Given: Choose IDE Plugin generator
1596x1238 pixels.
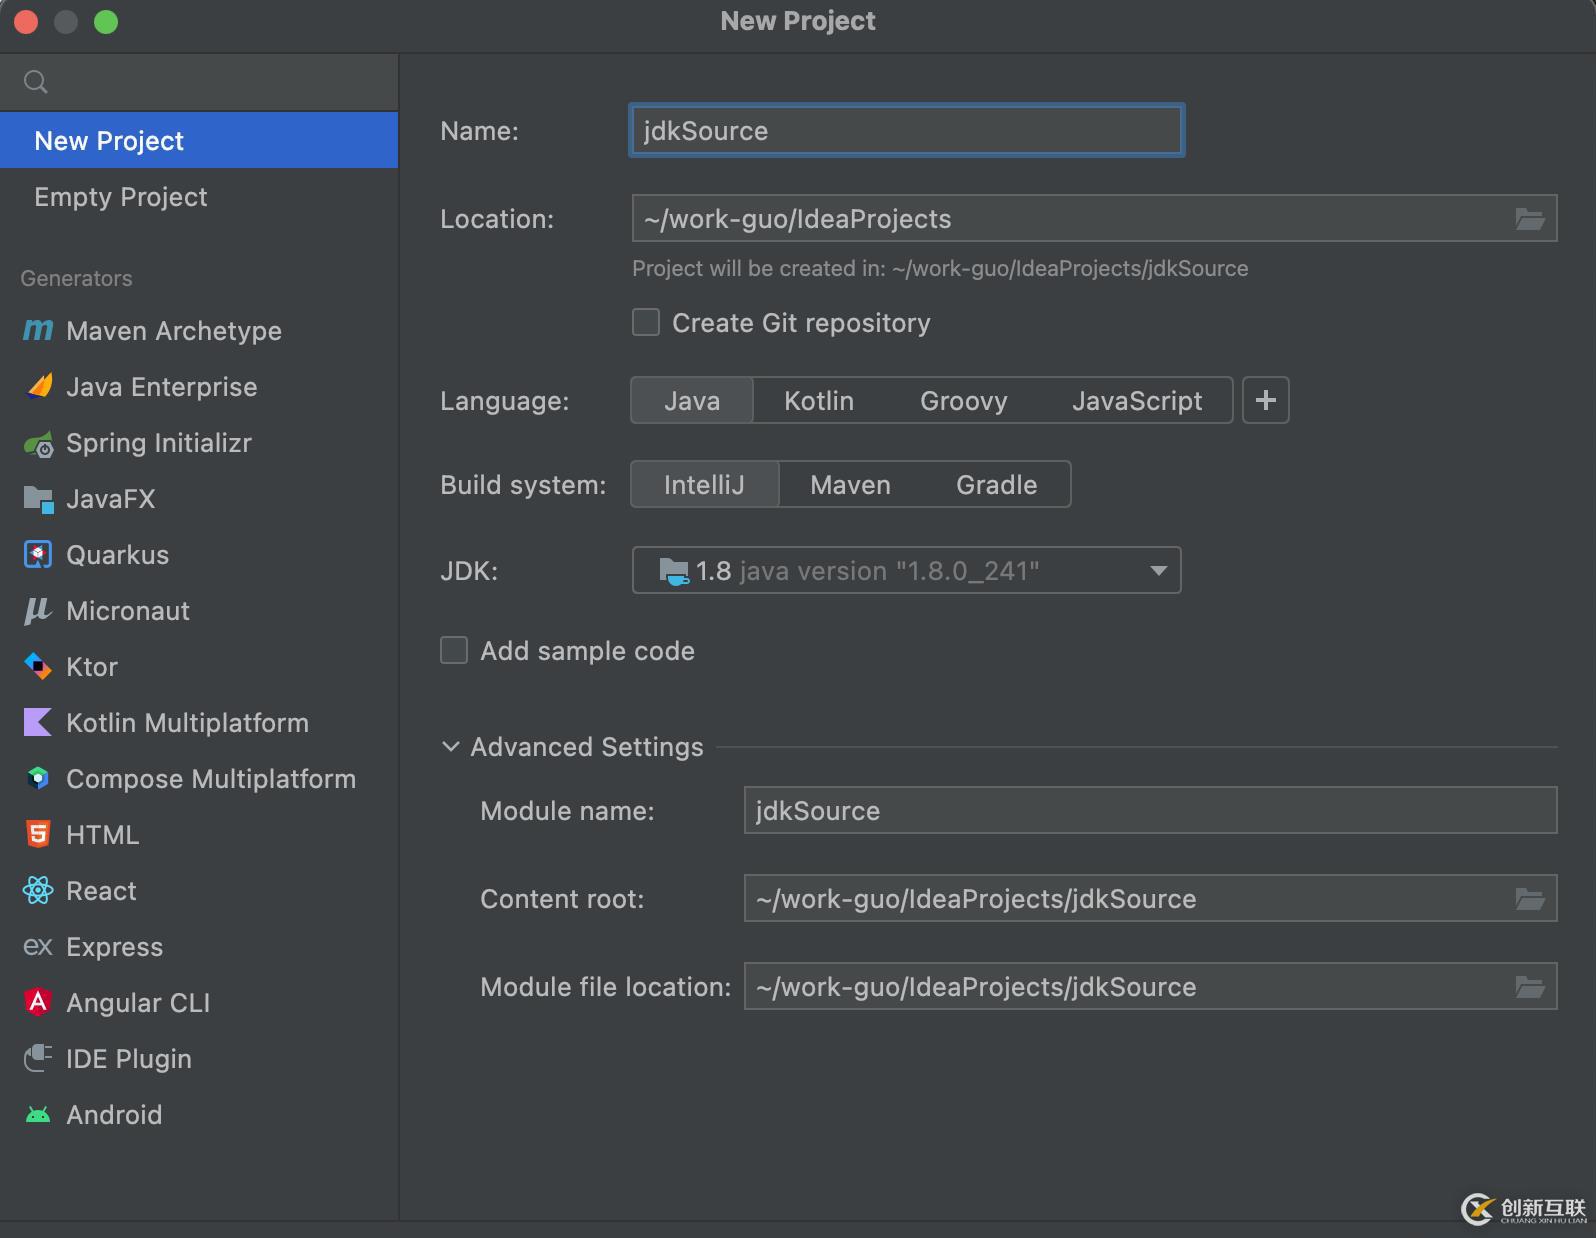Looking at the screenshot, I should pos(199,1058).
